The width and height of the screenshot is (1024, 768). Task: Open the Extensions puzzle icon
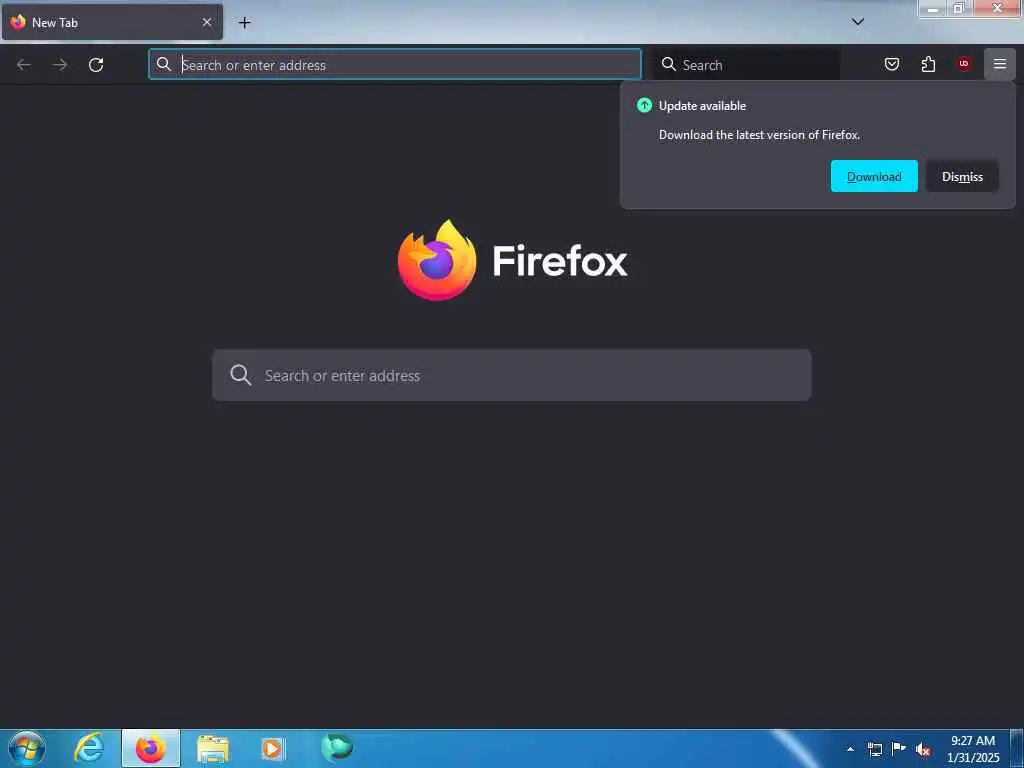[928, 64]
